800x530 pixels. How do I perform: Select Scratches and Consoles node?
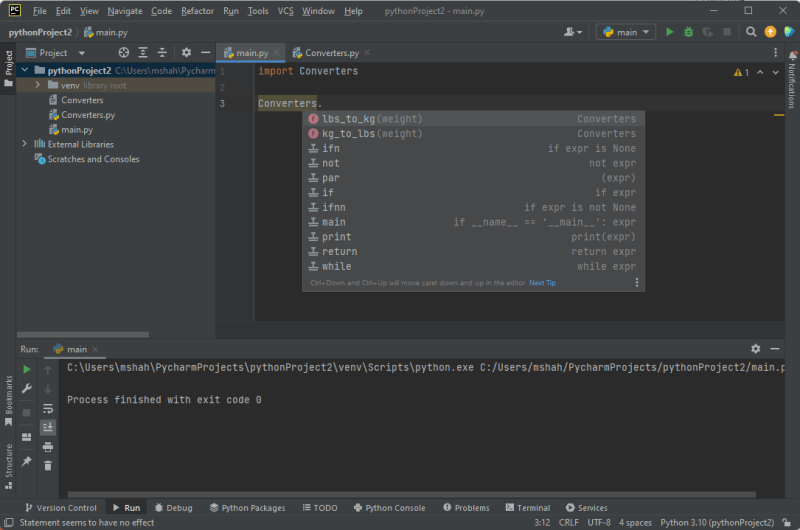(x=93, y=159)
